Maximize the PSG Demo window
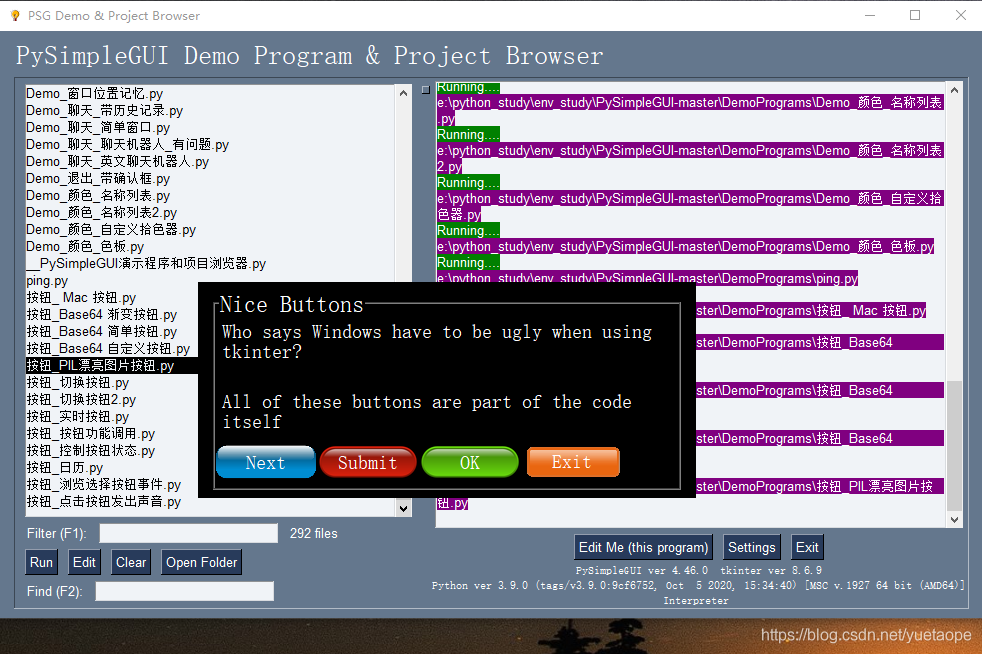This screenshot has width=982, height=654. (x=915, y=15)
